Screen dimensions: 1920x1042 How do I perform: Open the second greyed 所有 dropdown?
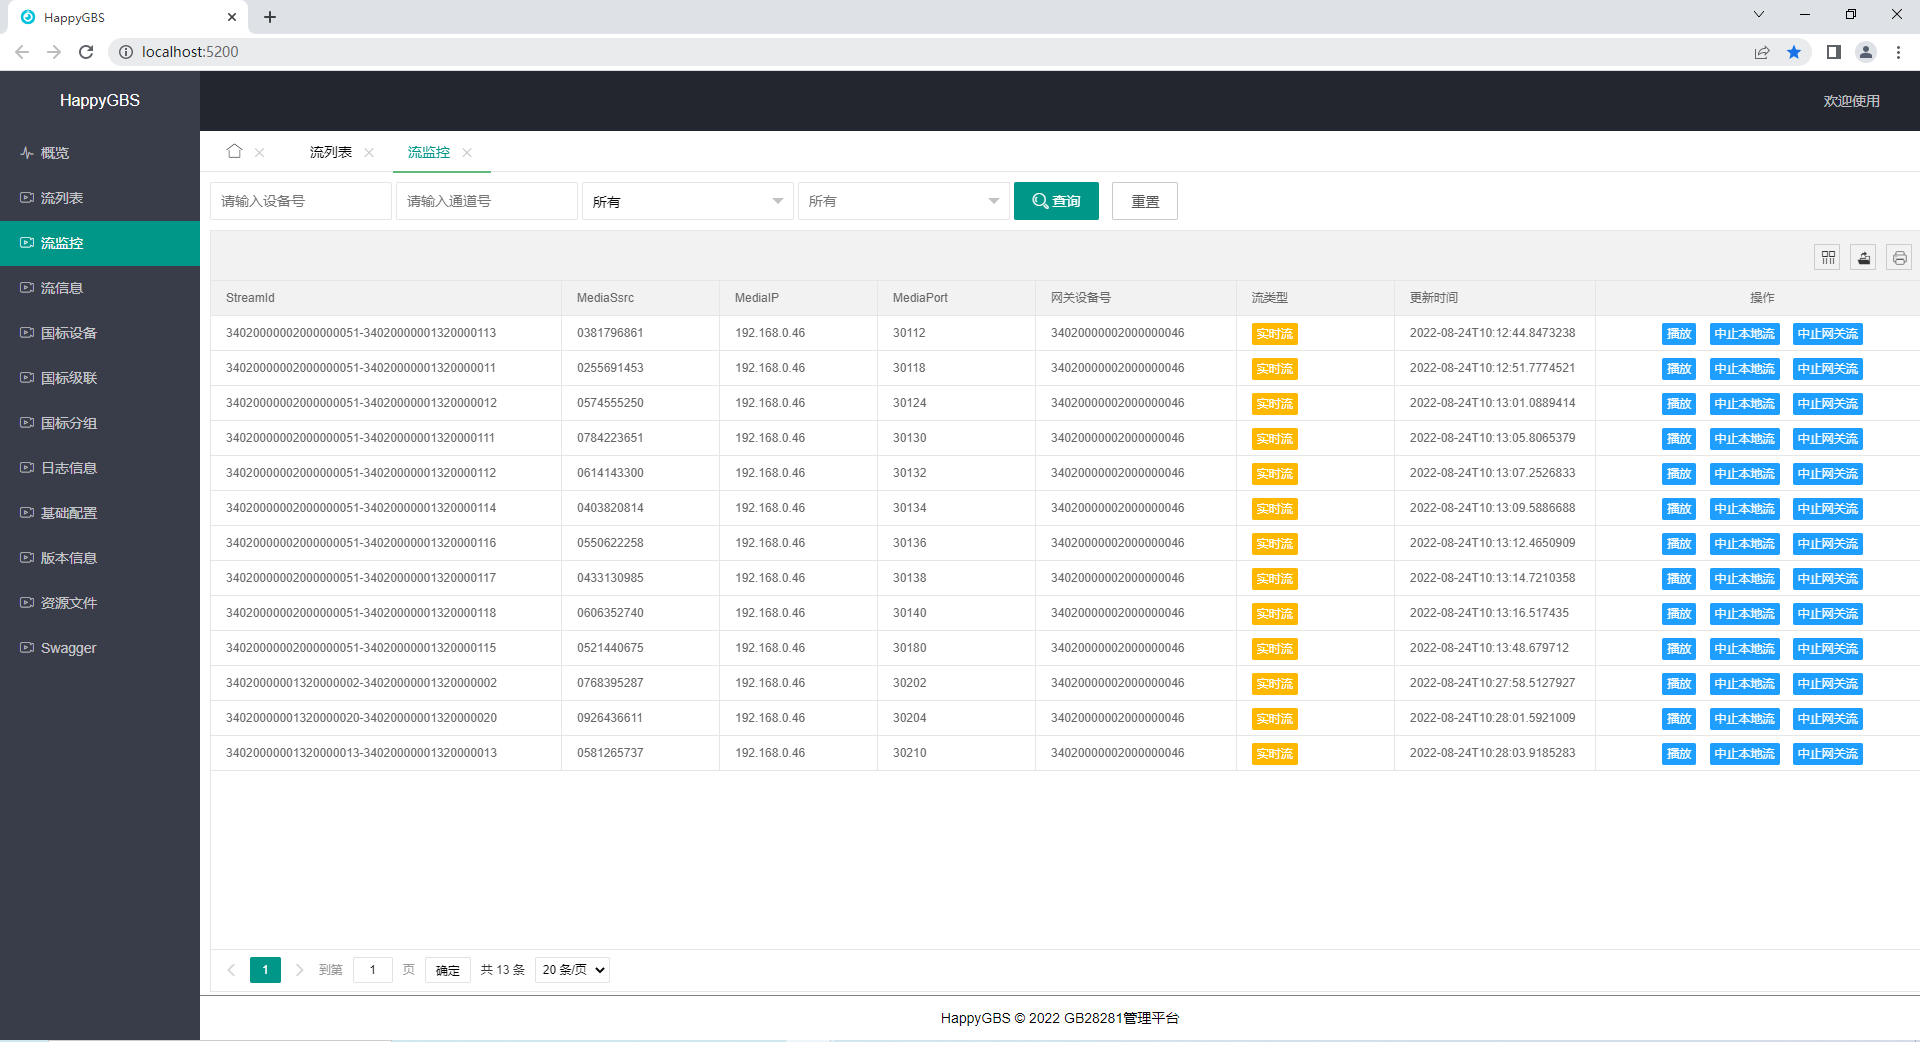(904, 201)
